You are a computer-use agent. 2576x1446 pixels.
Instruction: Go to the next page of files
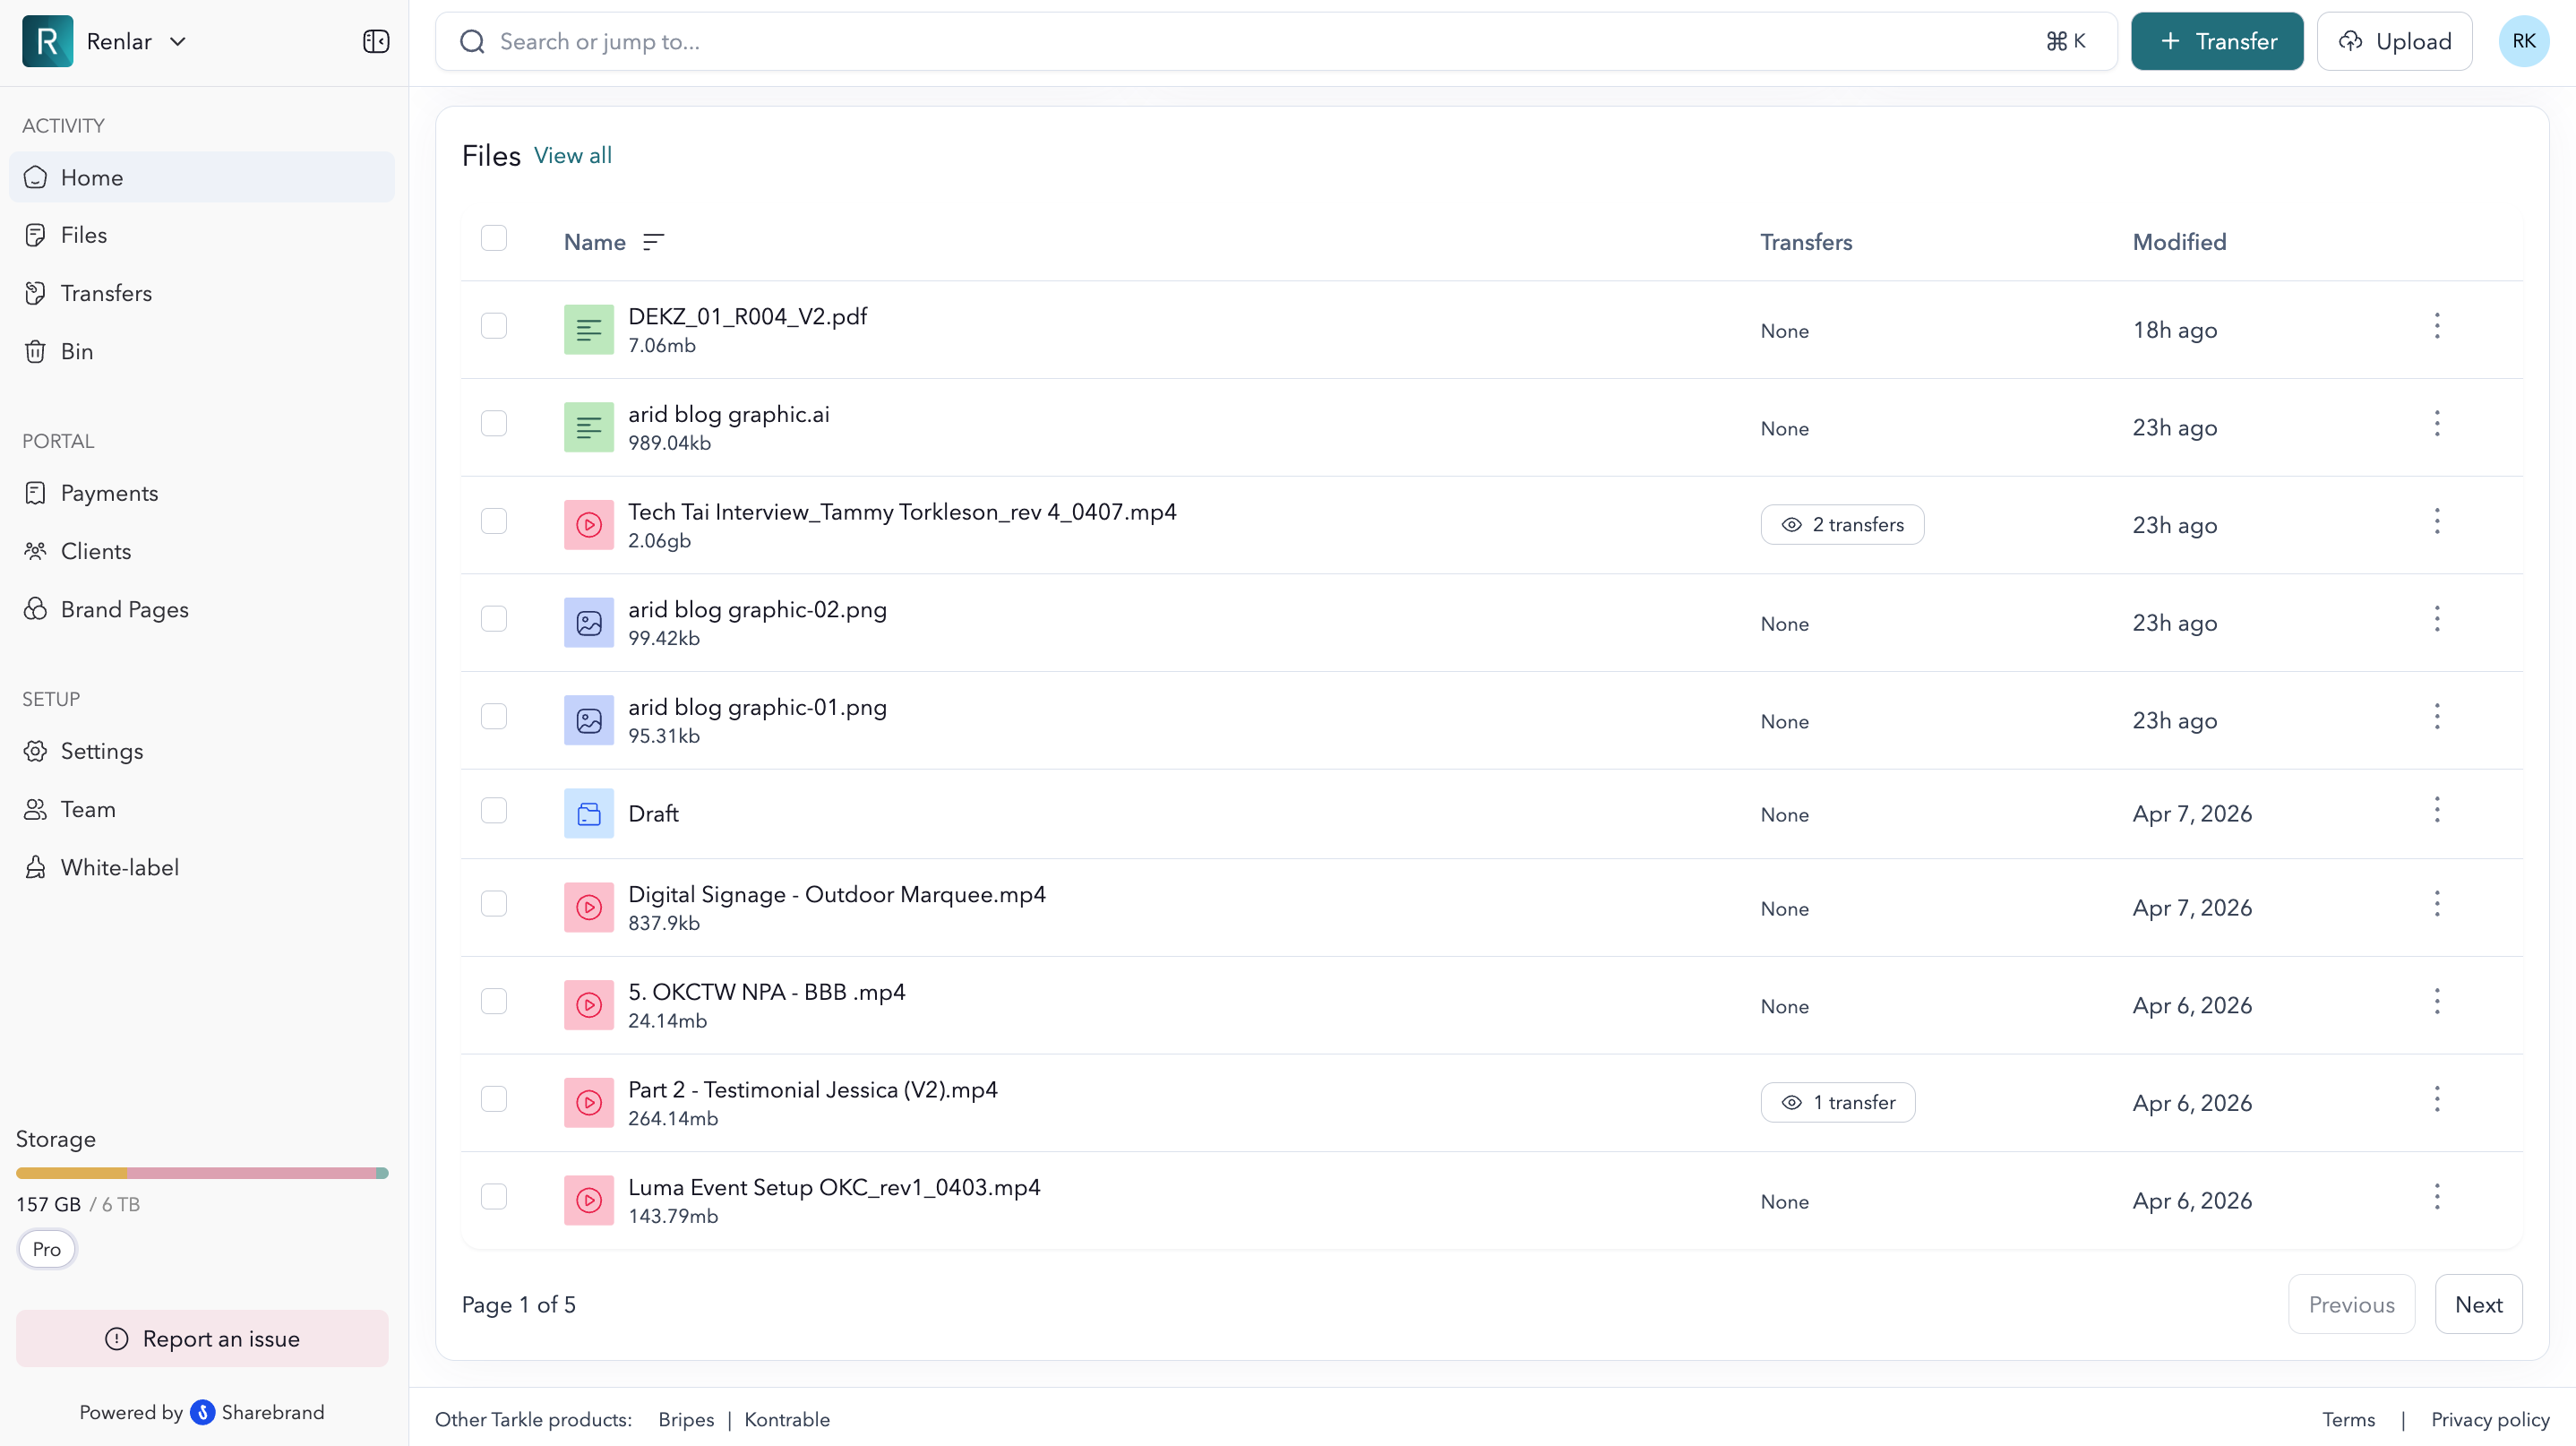pyautogui.click(x=2478, y=1304)
